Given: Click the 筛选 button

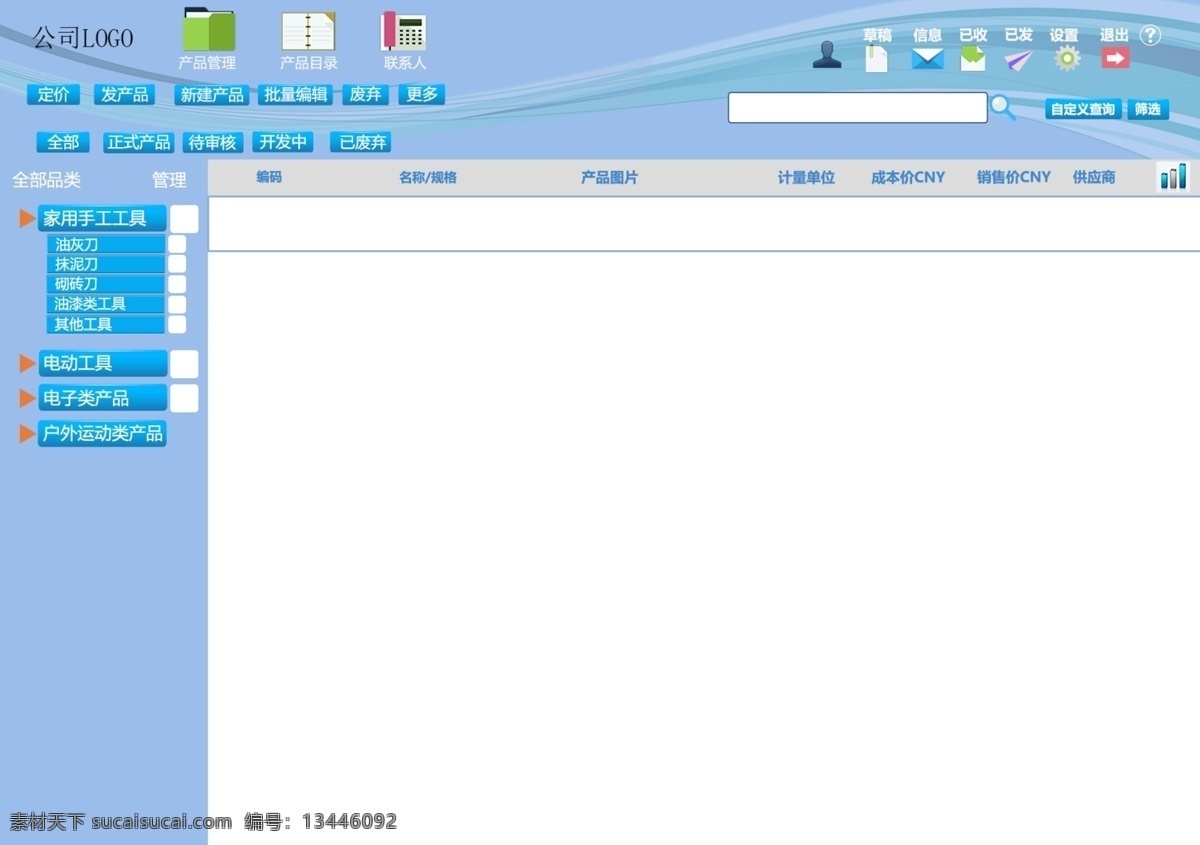Looking at the screenshot, I should 1148,109.
